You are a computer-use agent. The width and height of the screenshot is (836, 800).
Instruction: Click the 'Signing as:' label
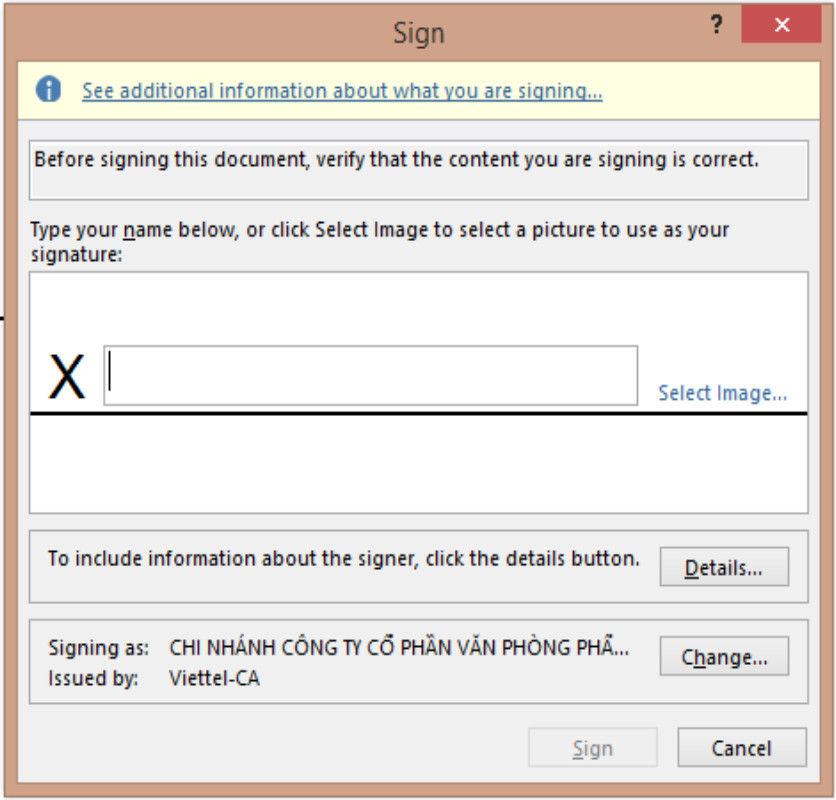pos(99,648)
